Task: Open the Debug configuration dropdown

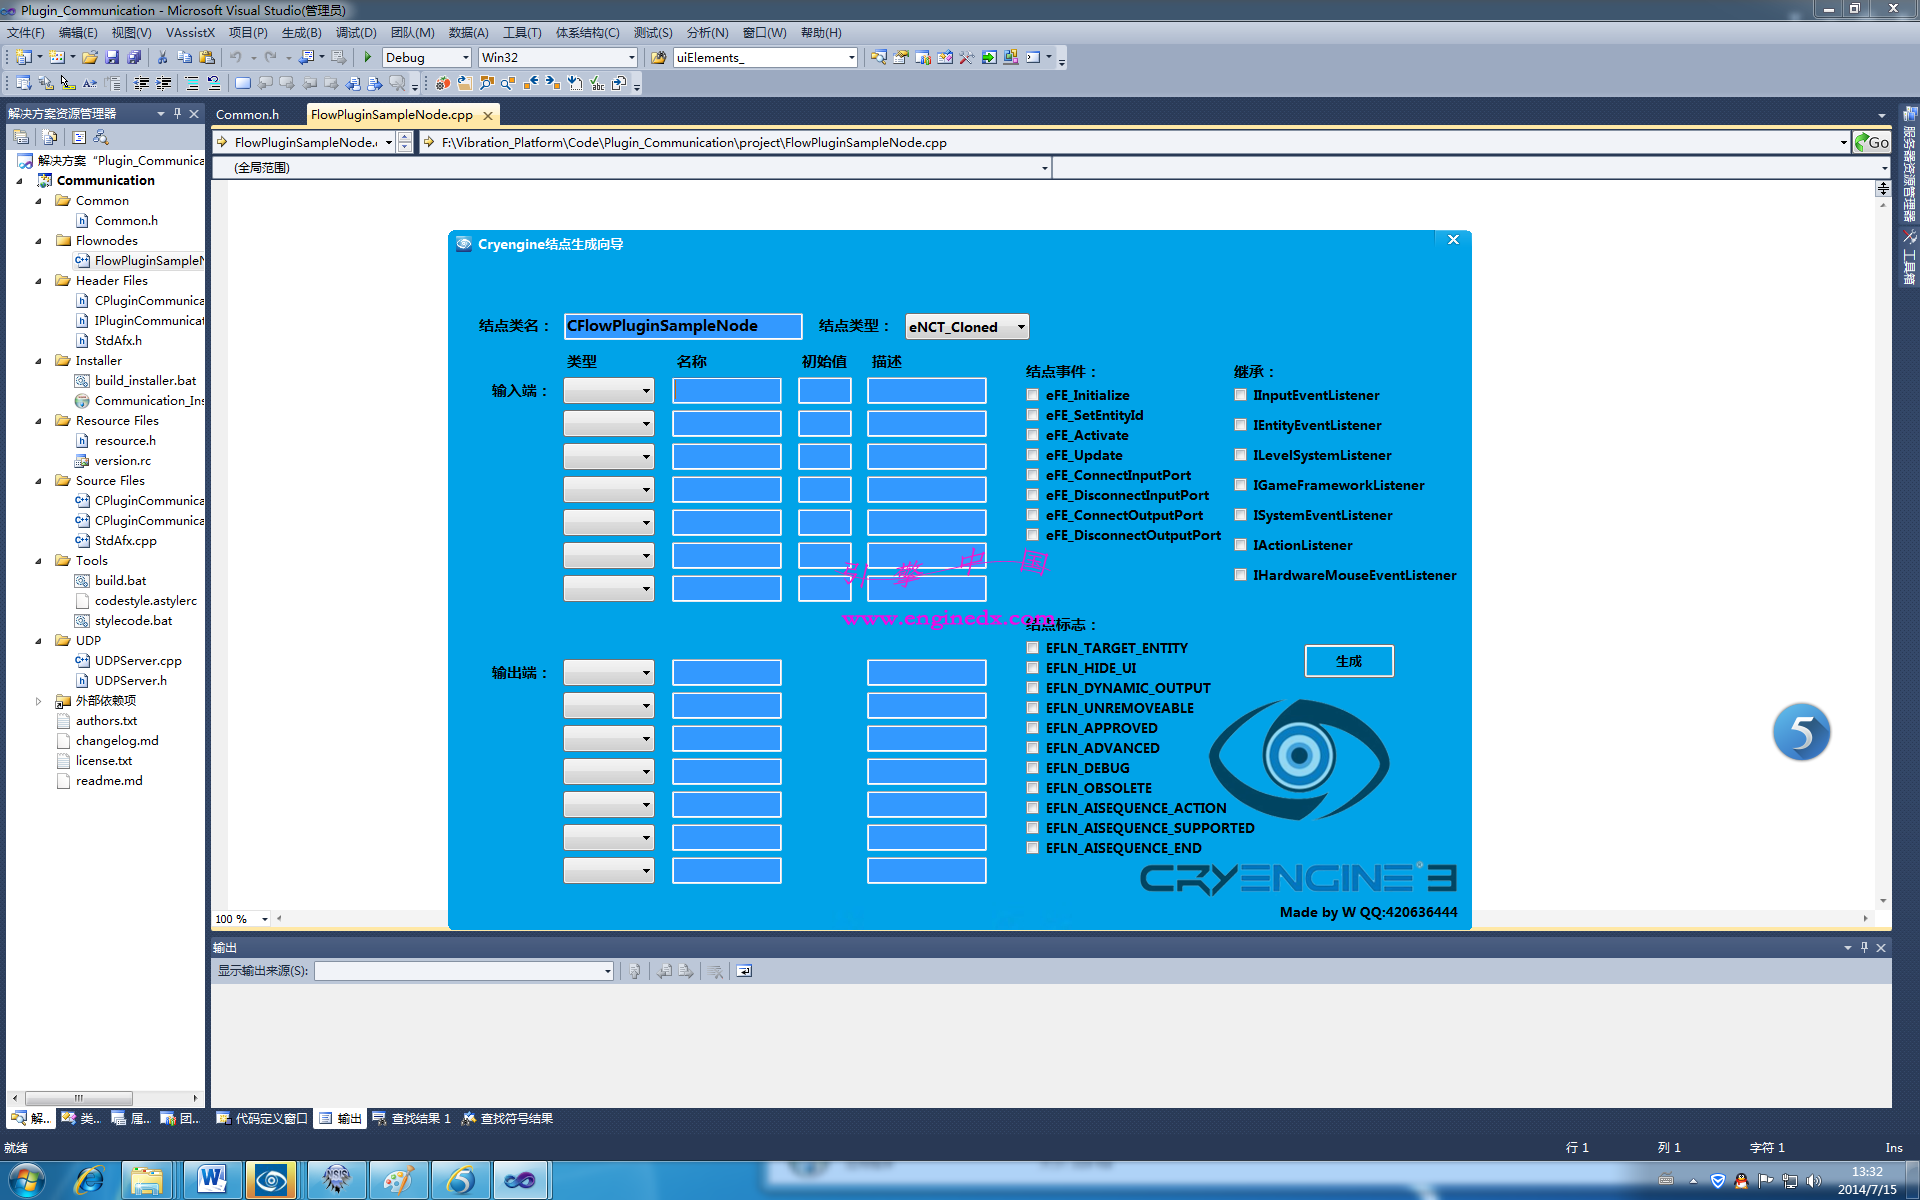Action: point(427,58)
